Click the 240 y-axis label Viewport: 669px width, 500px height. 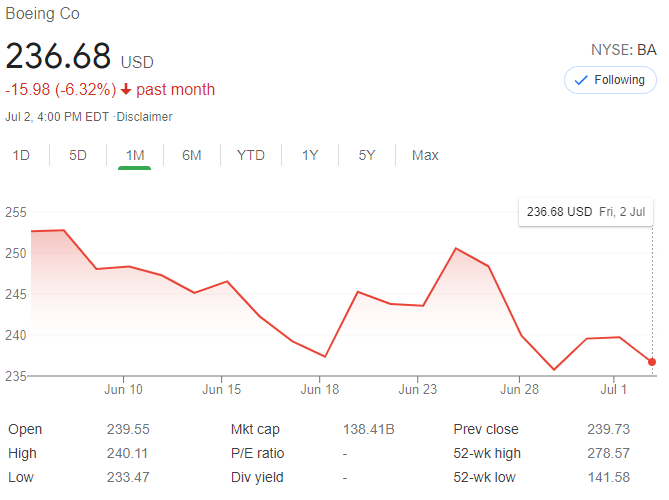click(x=16, y=335)
